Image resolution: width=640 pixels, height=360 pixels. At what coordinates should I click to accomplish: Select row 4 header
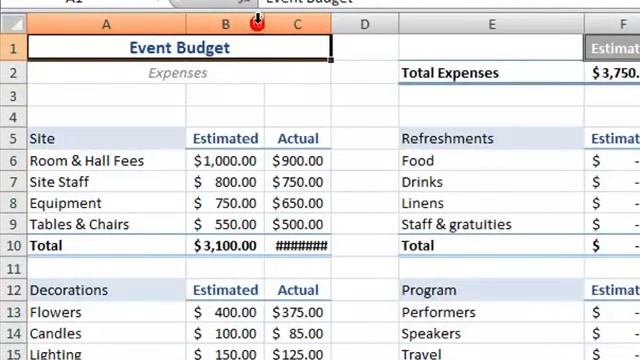(x=13, y=118)
